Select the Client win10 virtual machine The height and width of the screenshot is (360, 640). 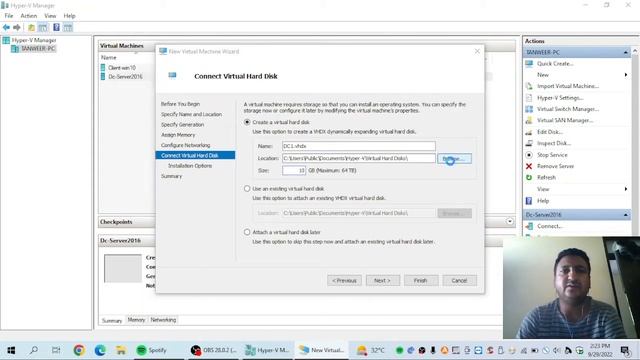pos(122,68)
